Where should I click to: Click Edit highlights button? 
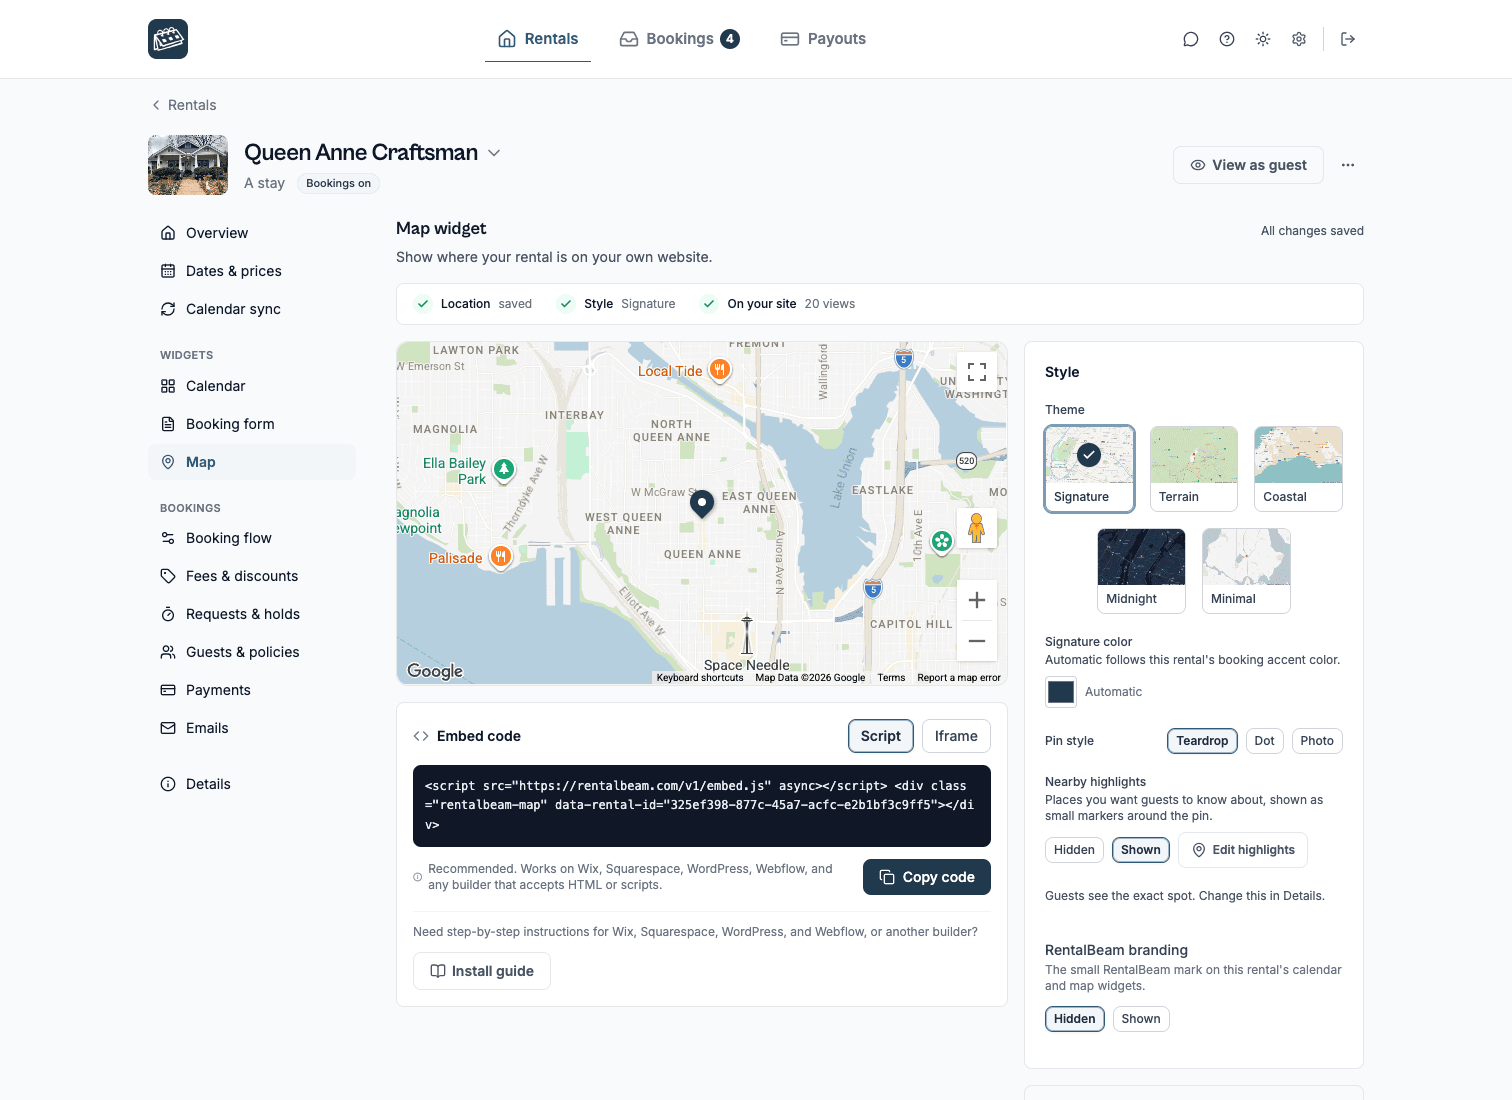pyautogui.click(x=1243, y=850)
